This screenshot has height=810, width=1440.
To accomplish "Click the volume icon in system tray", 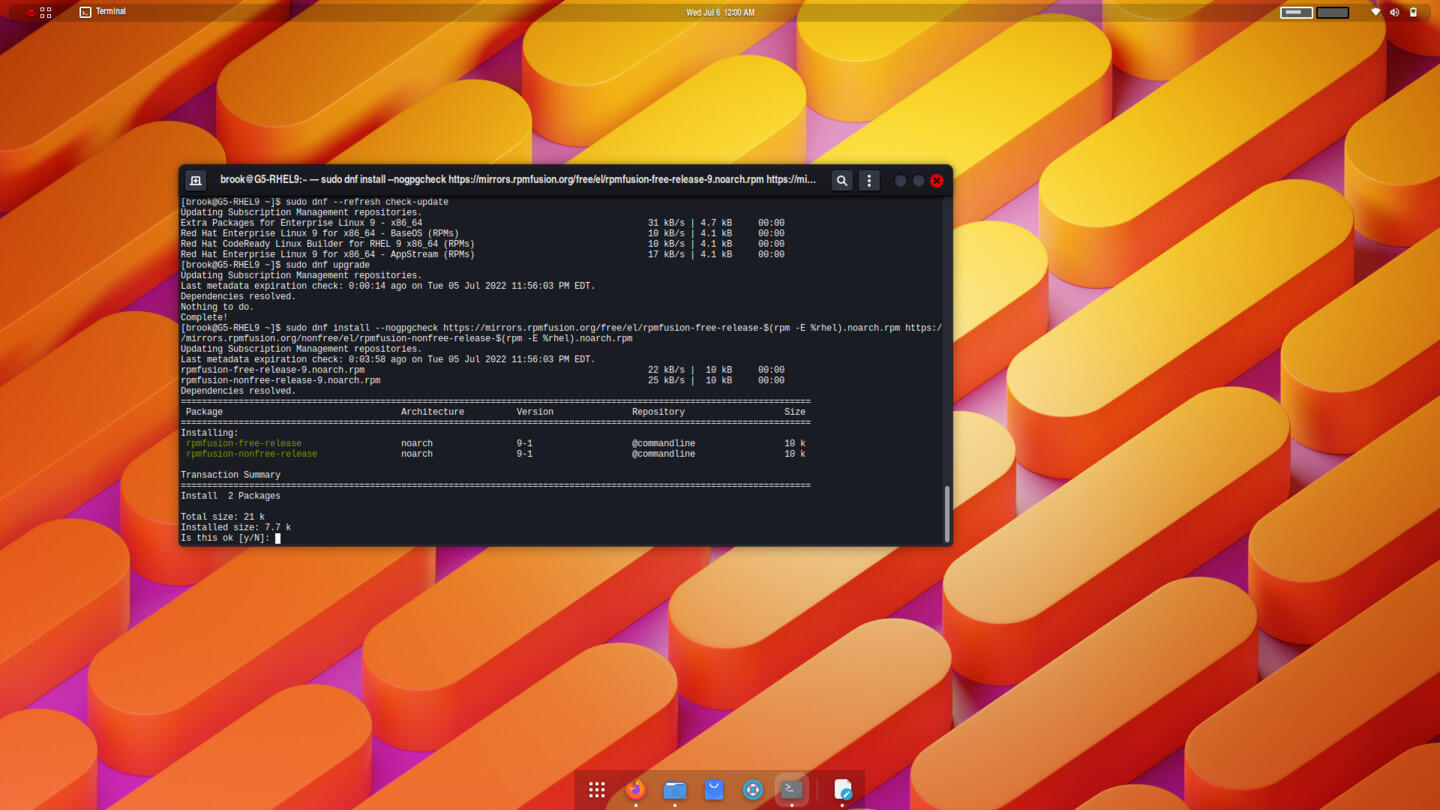I will [x=1394, y=12].
